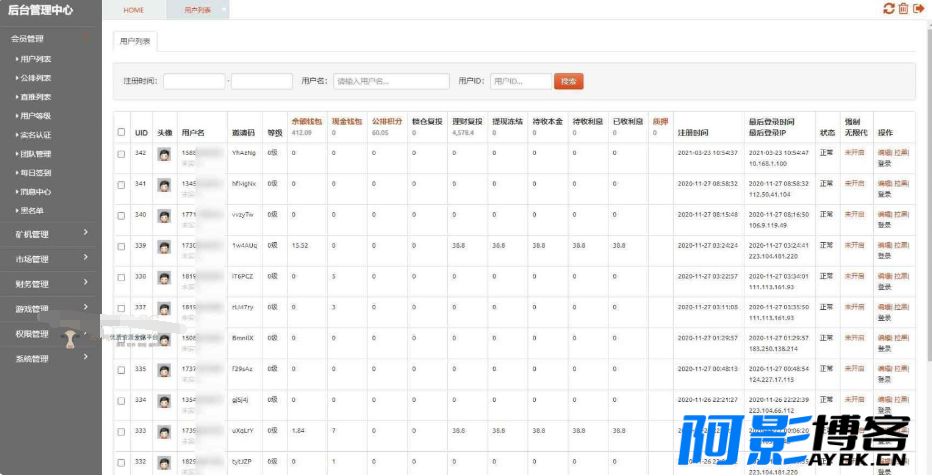Click 拉黑 link for UID 341

pos(901,183)
